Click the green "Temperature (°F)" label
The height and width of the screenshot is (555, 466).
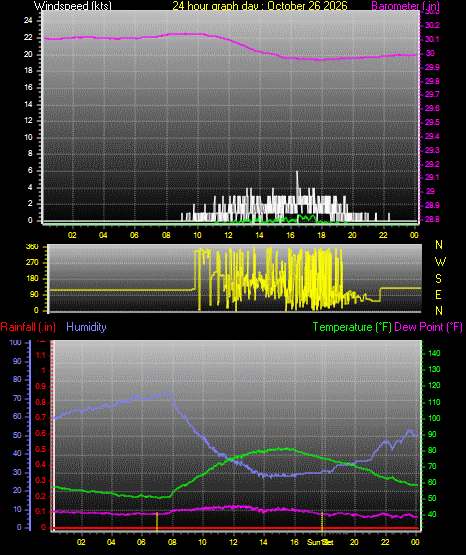(x=352, y=327)
